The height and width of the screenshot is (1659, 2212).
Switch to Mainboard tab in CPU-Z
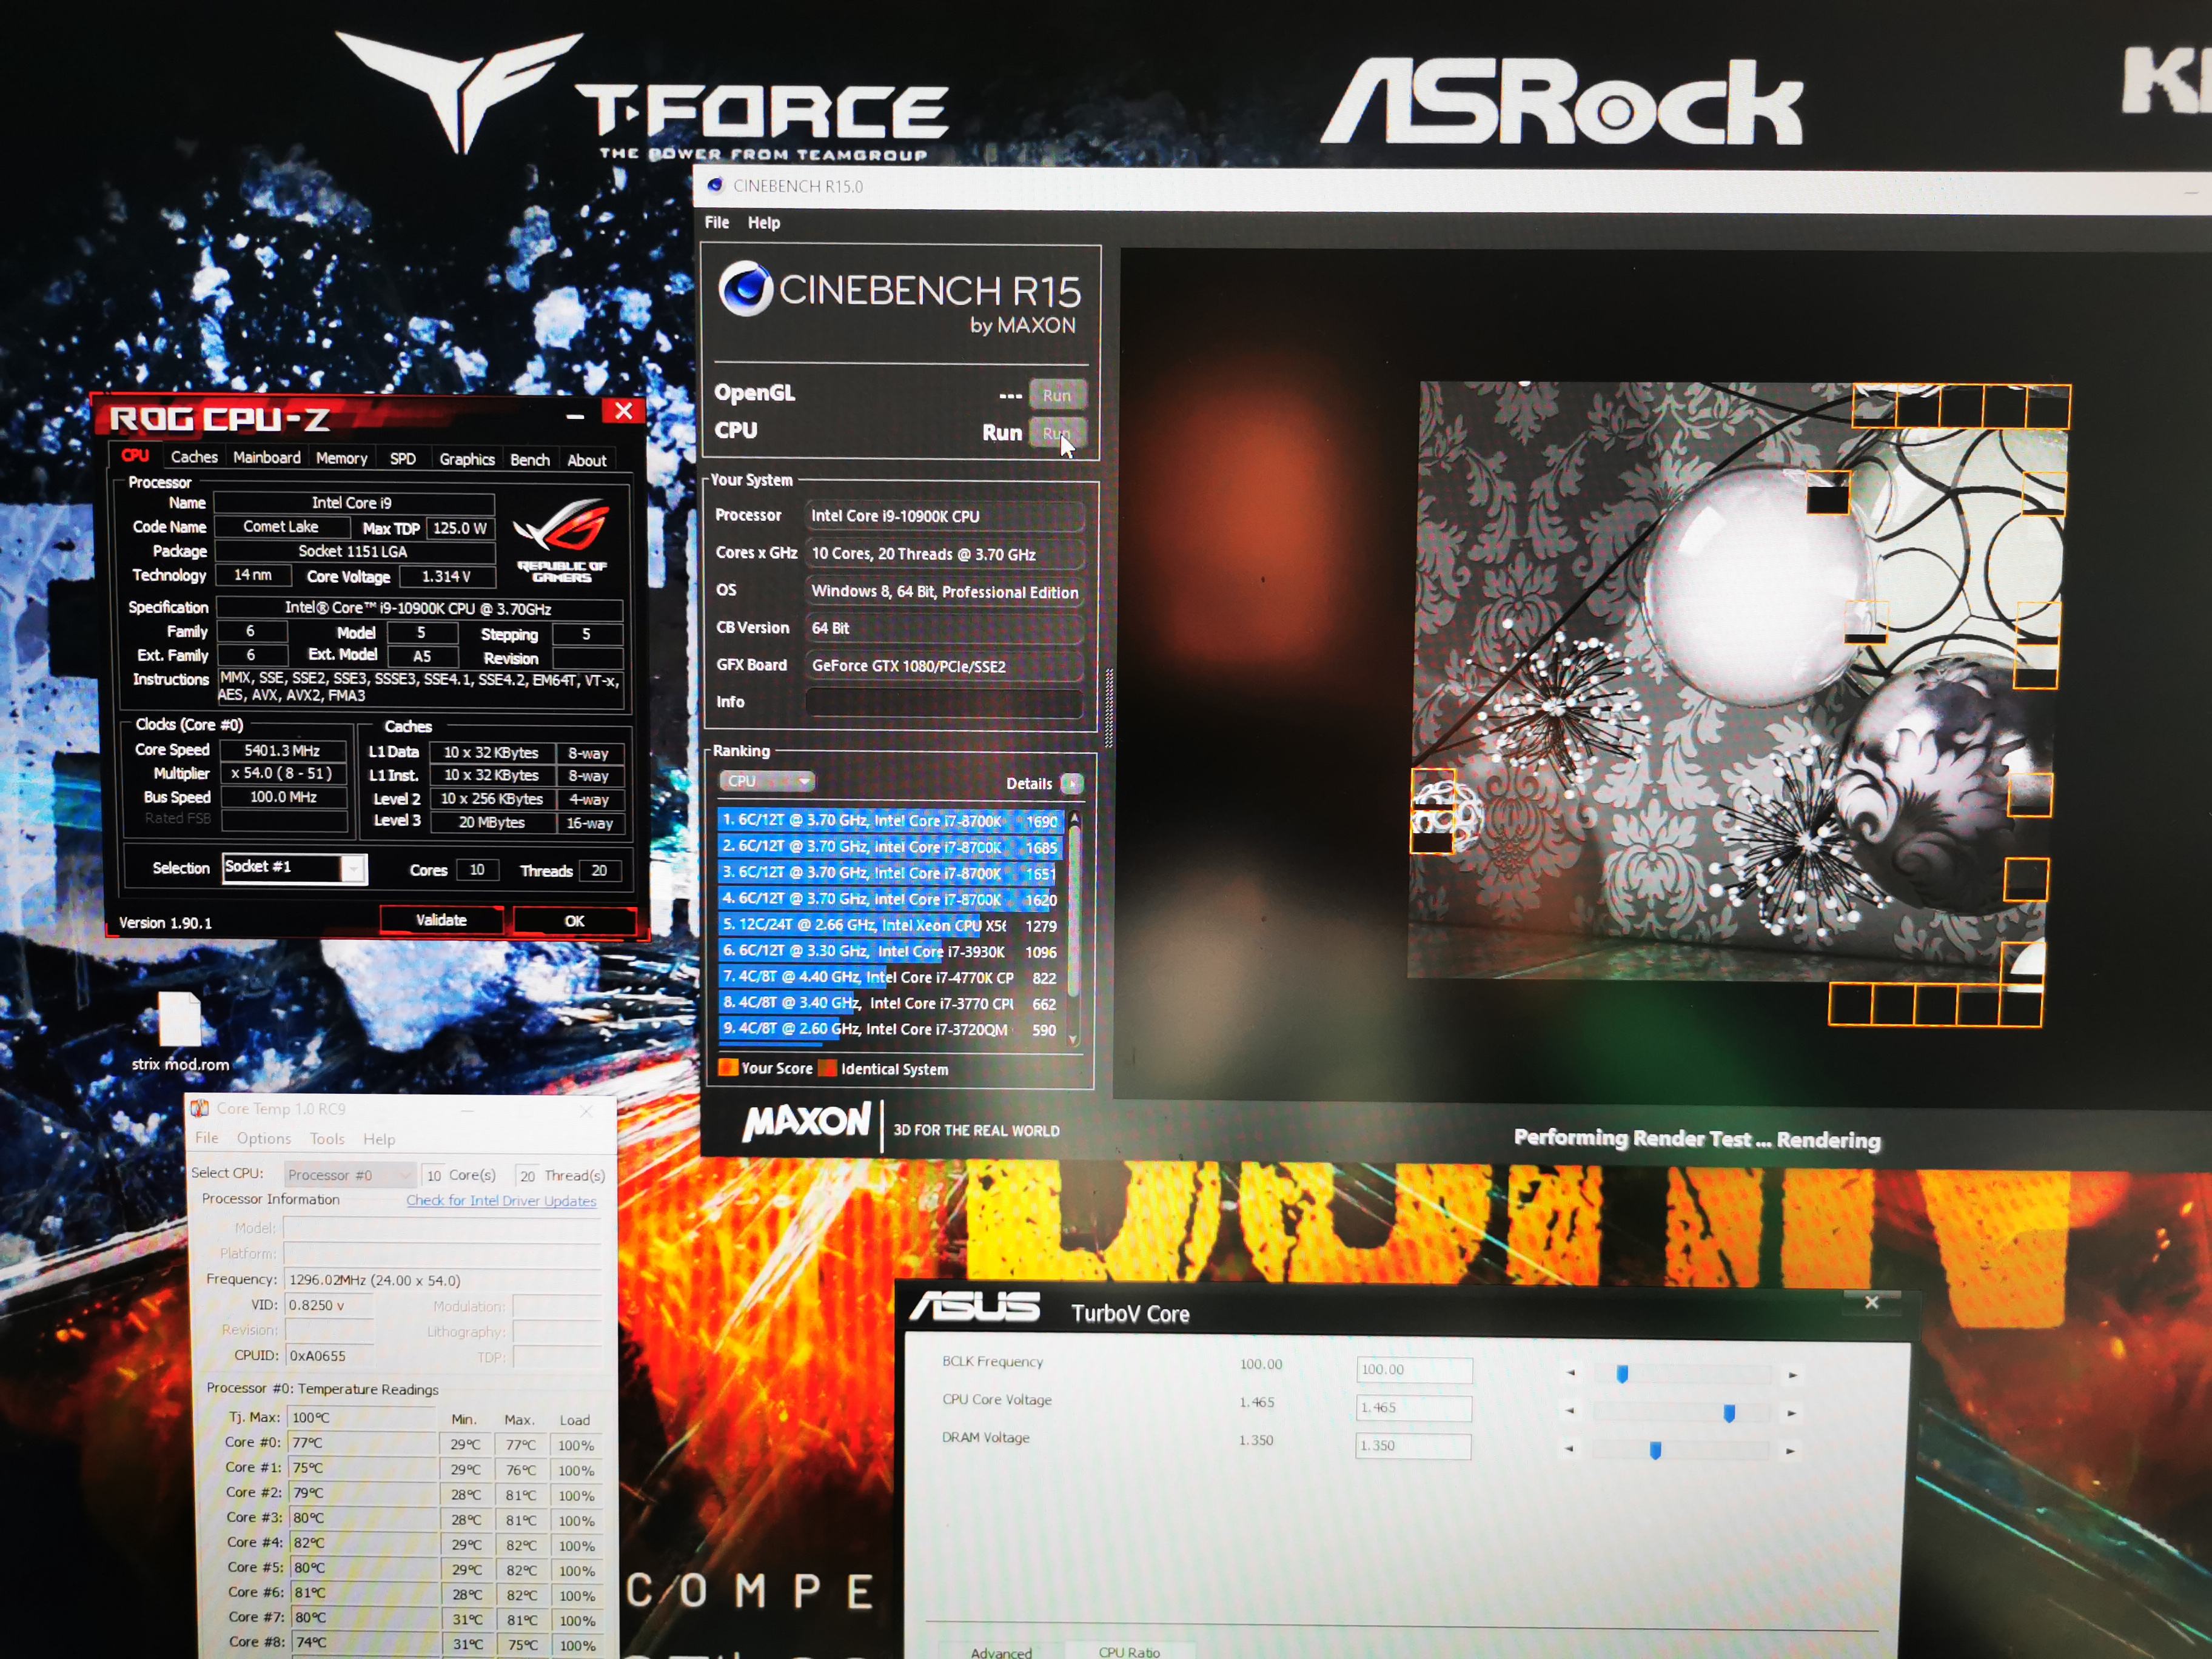266,457
